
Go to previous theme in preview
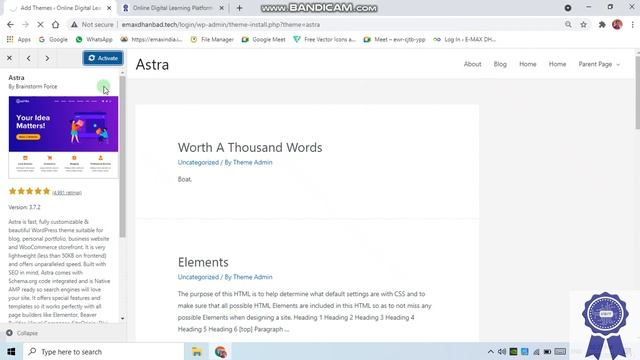click(29, 58)
